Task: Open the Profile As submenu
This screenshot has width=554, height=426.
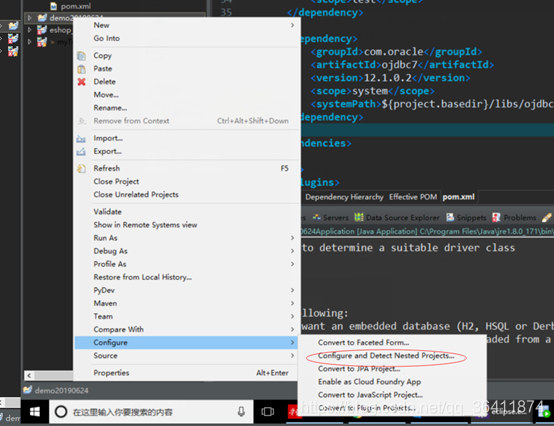Action: pyautogui.click(x=187, y=264)
